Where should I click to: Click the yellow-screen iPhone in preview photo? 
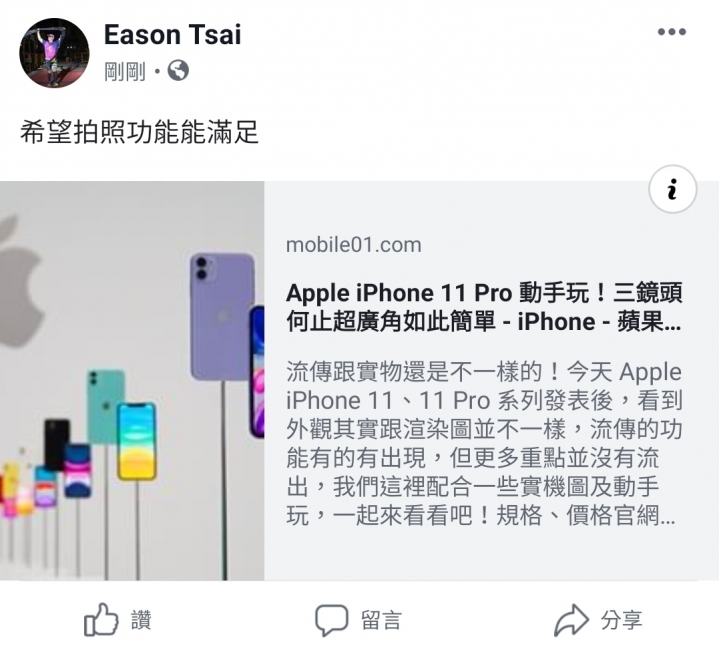coord(136,441)
